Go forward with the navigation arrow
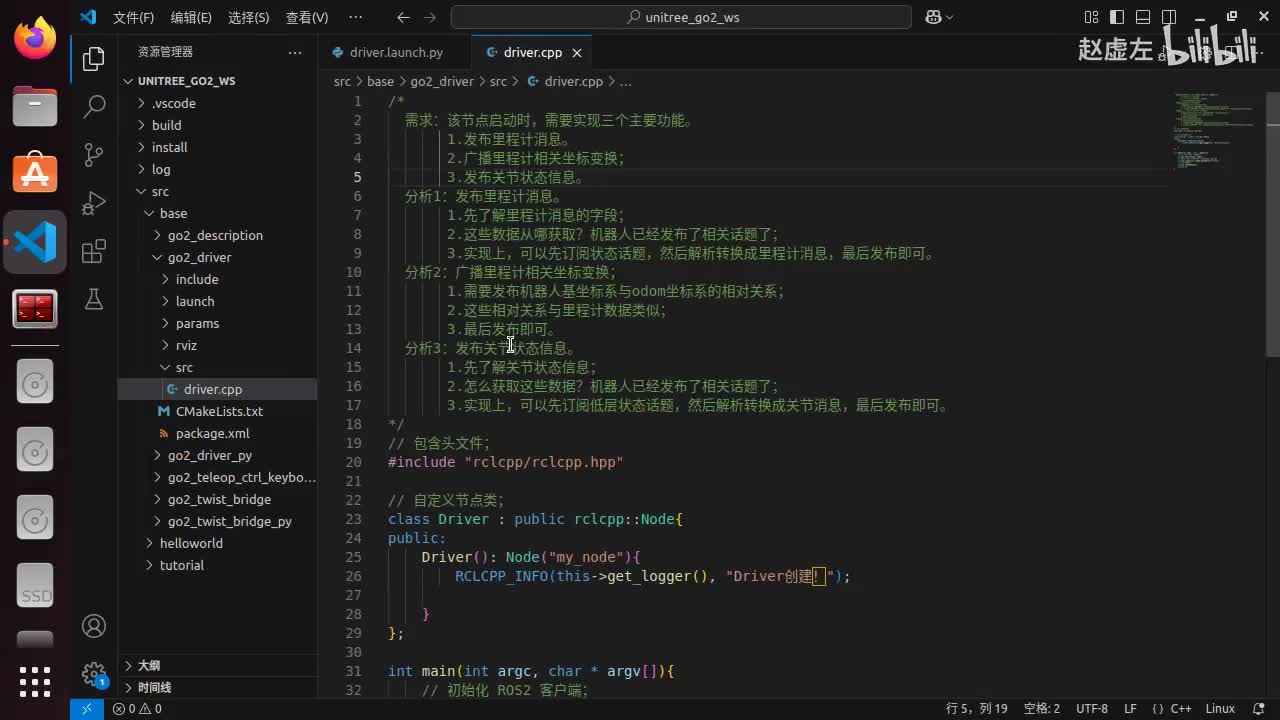The height and width of the screenshot is (720, 1280). coord(430,17)
